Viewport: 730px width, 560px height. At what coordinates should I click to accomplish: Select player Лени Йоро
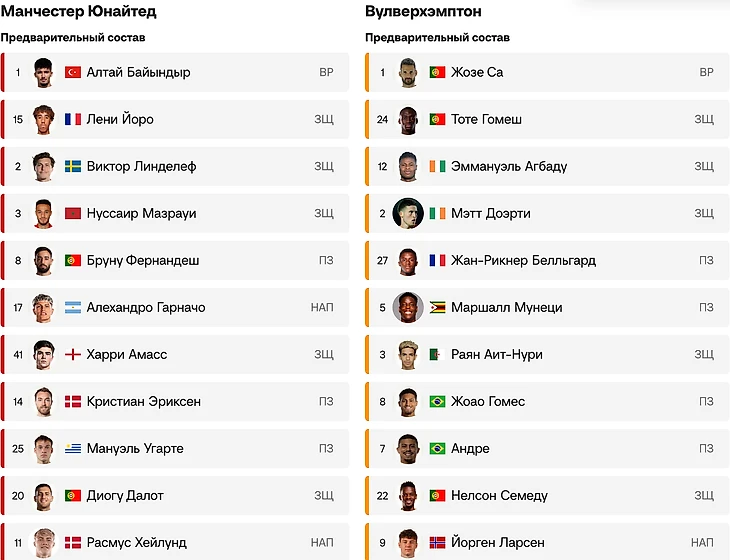pyautogui.click(x=175, y=119)
